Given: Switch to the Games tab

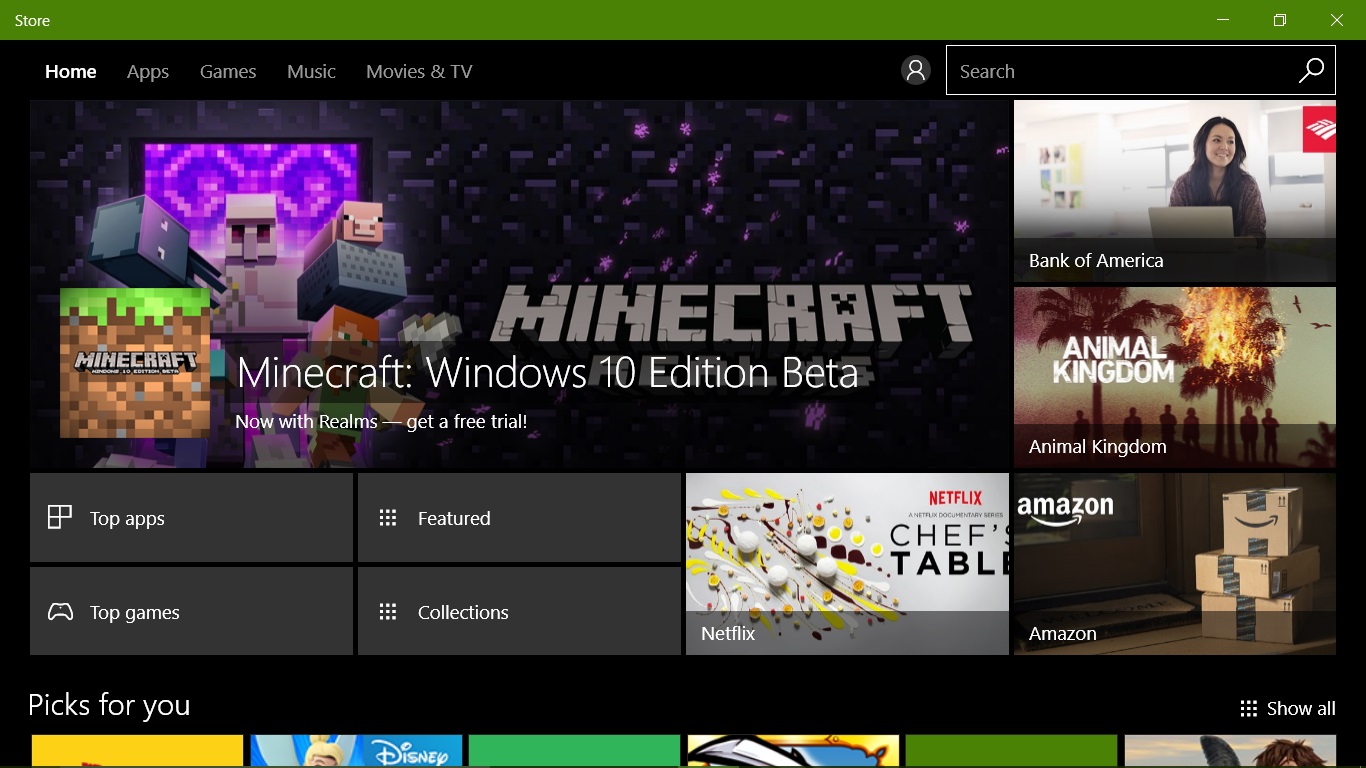Looking at the screenshot, I should (x=228, y=71).
